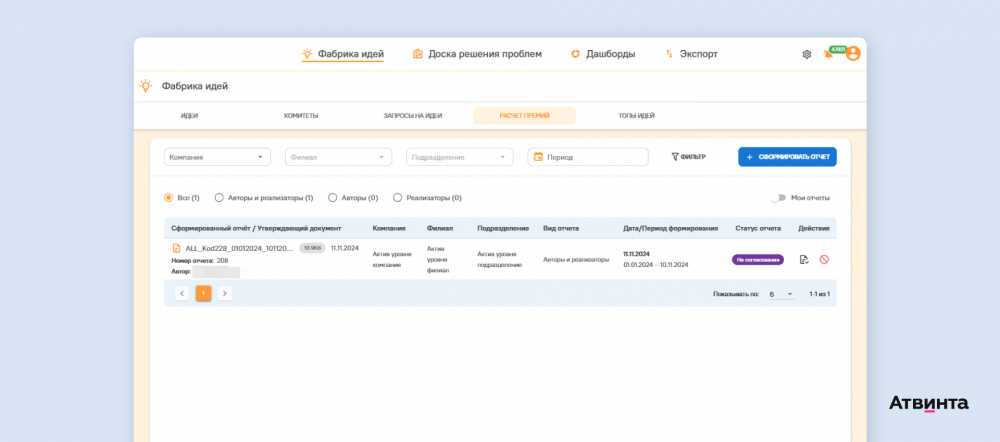Click the lightbulb icon beside page title
Viewport: 1000px width, 442px height.
[x=146, y=86]
